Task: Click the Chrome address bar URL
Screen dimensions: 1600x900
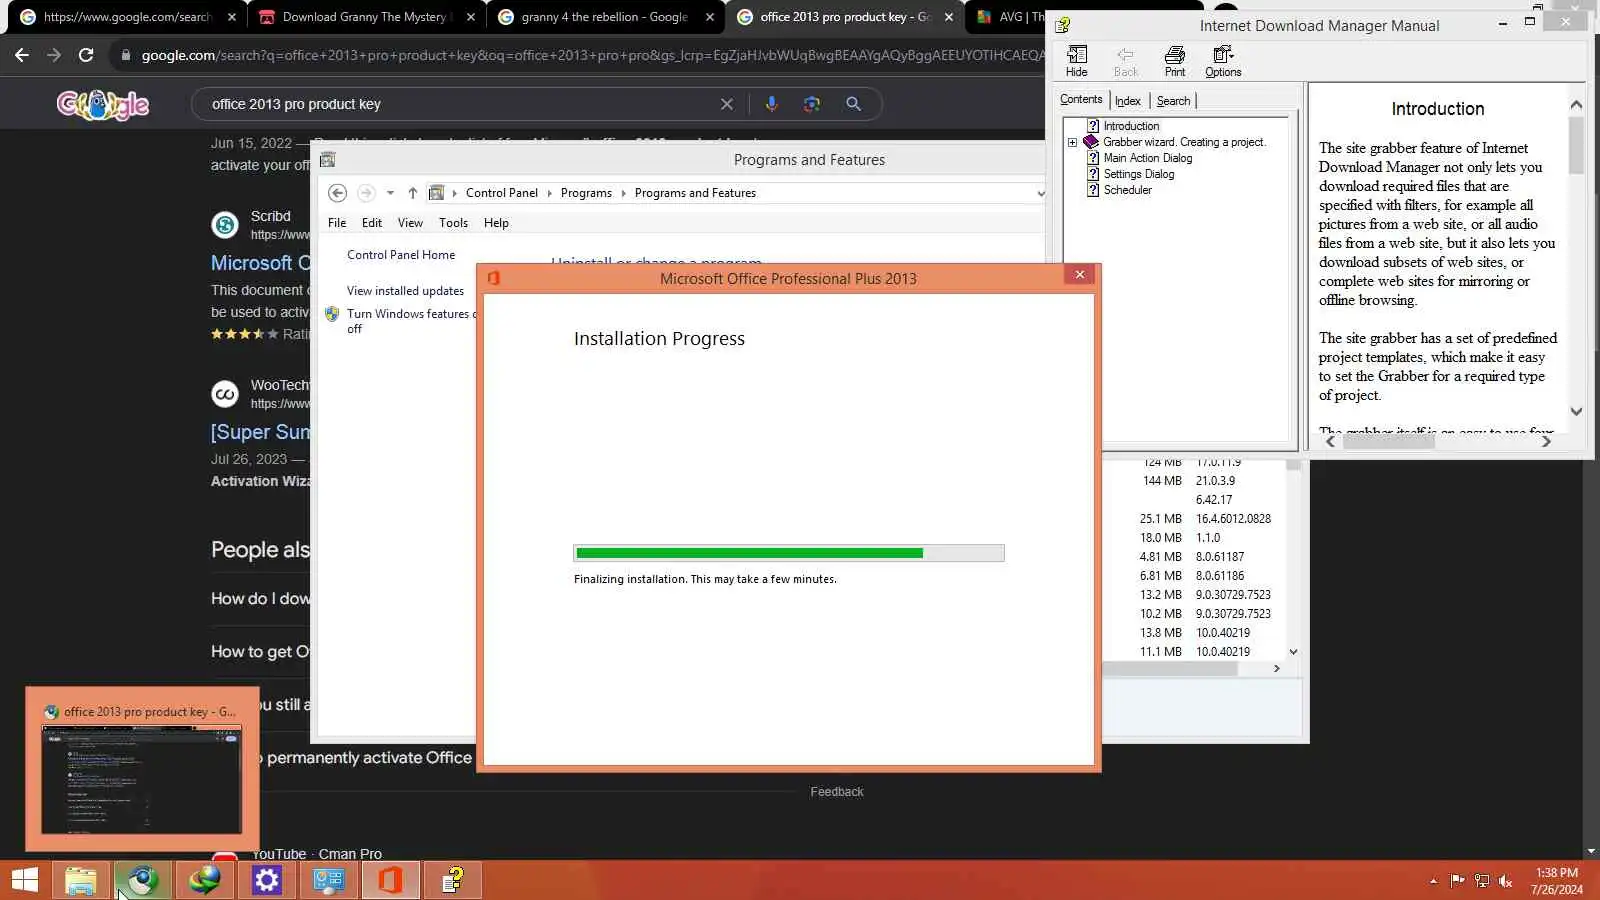Action: click(x=592, y=55)
